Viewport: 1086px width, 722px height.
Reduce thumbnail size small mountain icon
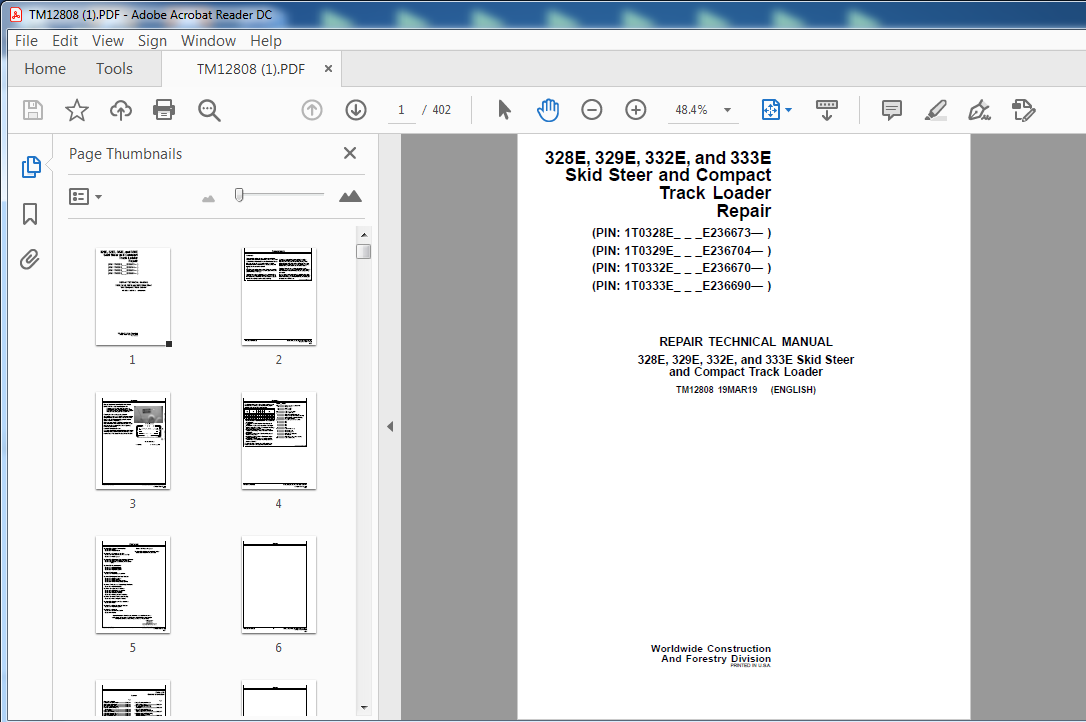(x=208, y=199)
